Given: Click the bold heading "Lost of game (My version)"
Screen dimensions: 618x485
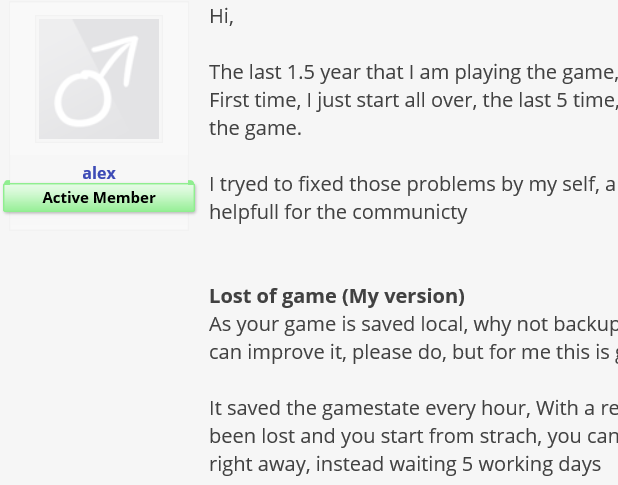Looking at the screenshot, I should (337, 296).
